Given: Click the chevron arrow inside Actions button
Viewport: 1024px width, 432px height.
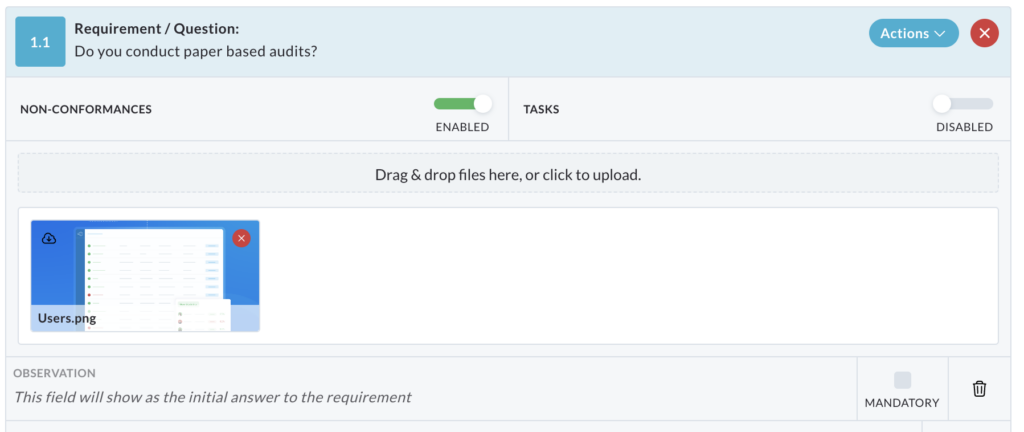Looking at the screenshot, I should tap(940, 34).
